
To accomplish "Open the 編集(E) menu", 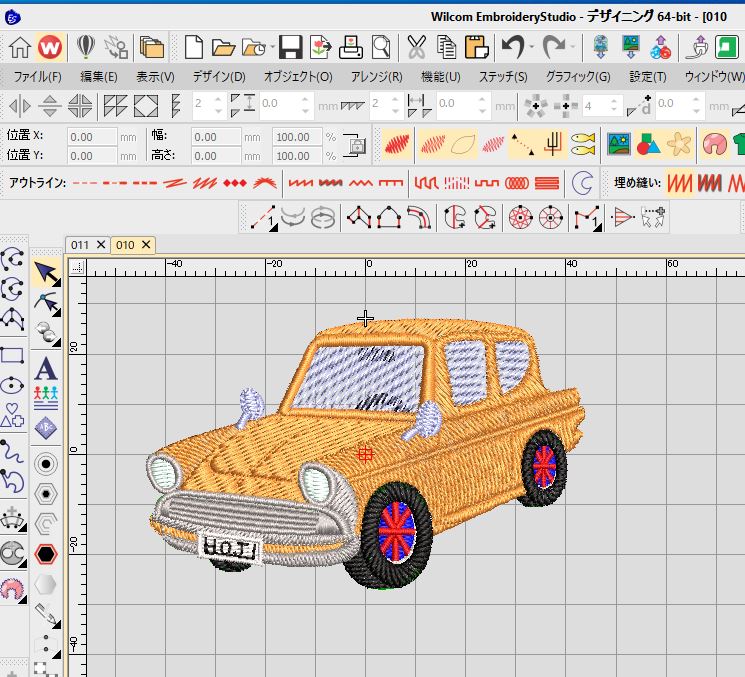I will (99, 76).
